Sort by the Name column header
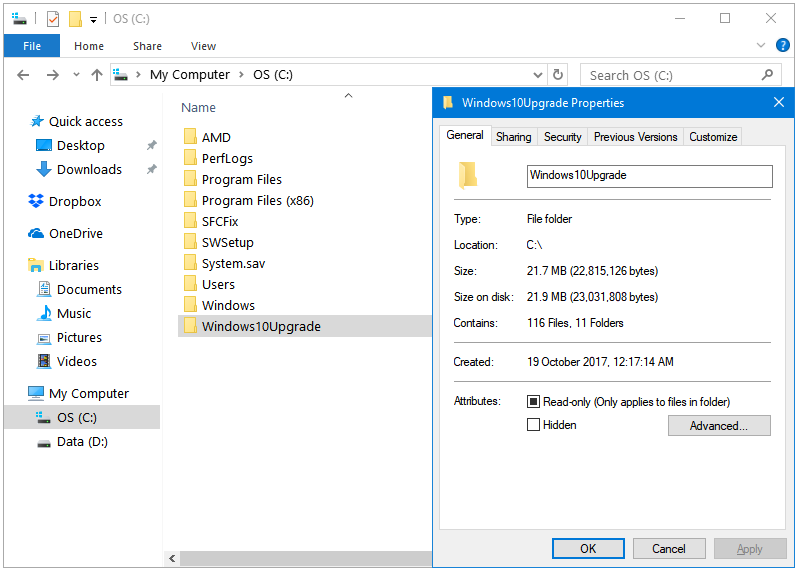Viewport: 798px width, 571px height. point(198,108)
